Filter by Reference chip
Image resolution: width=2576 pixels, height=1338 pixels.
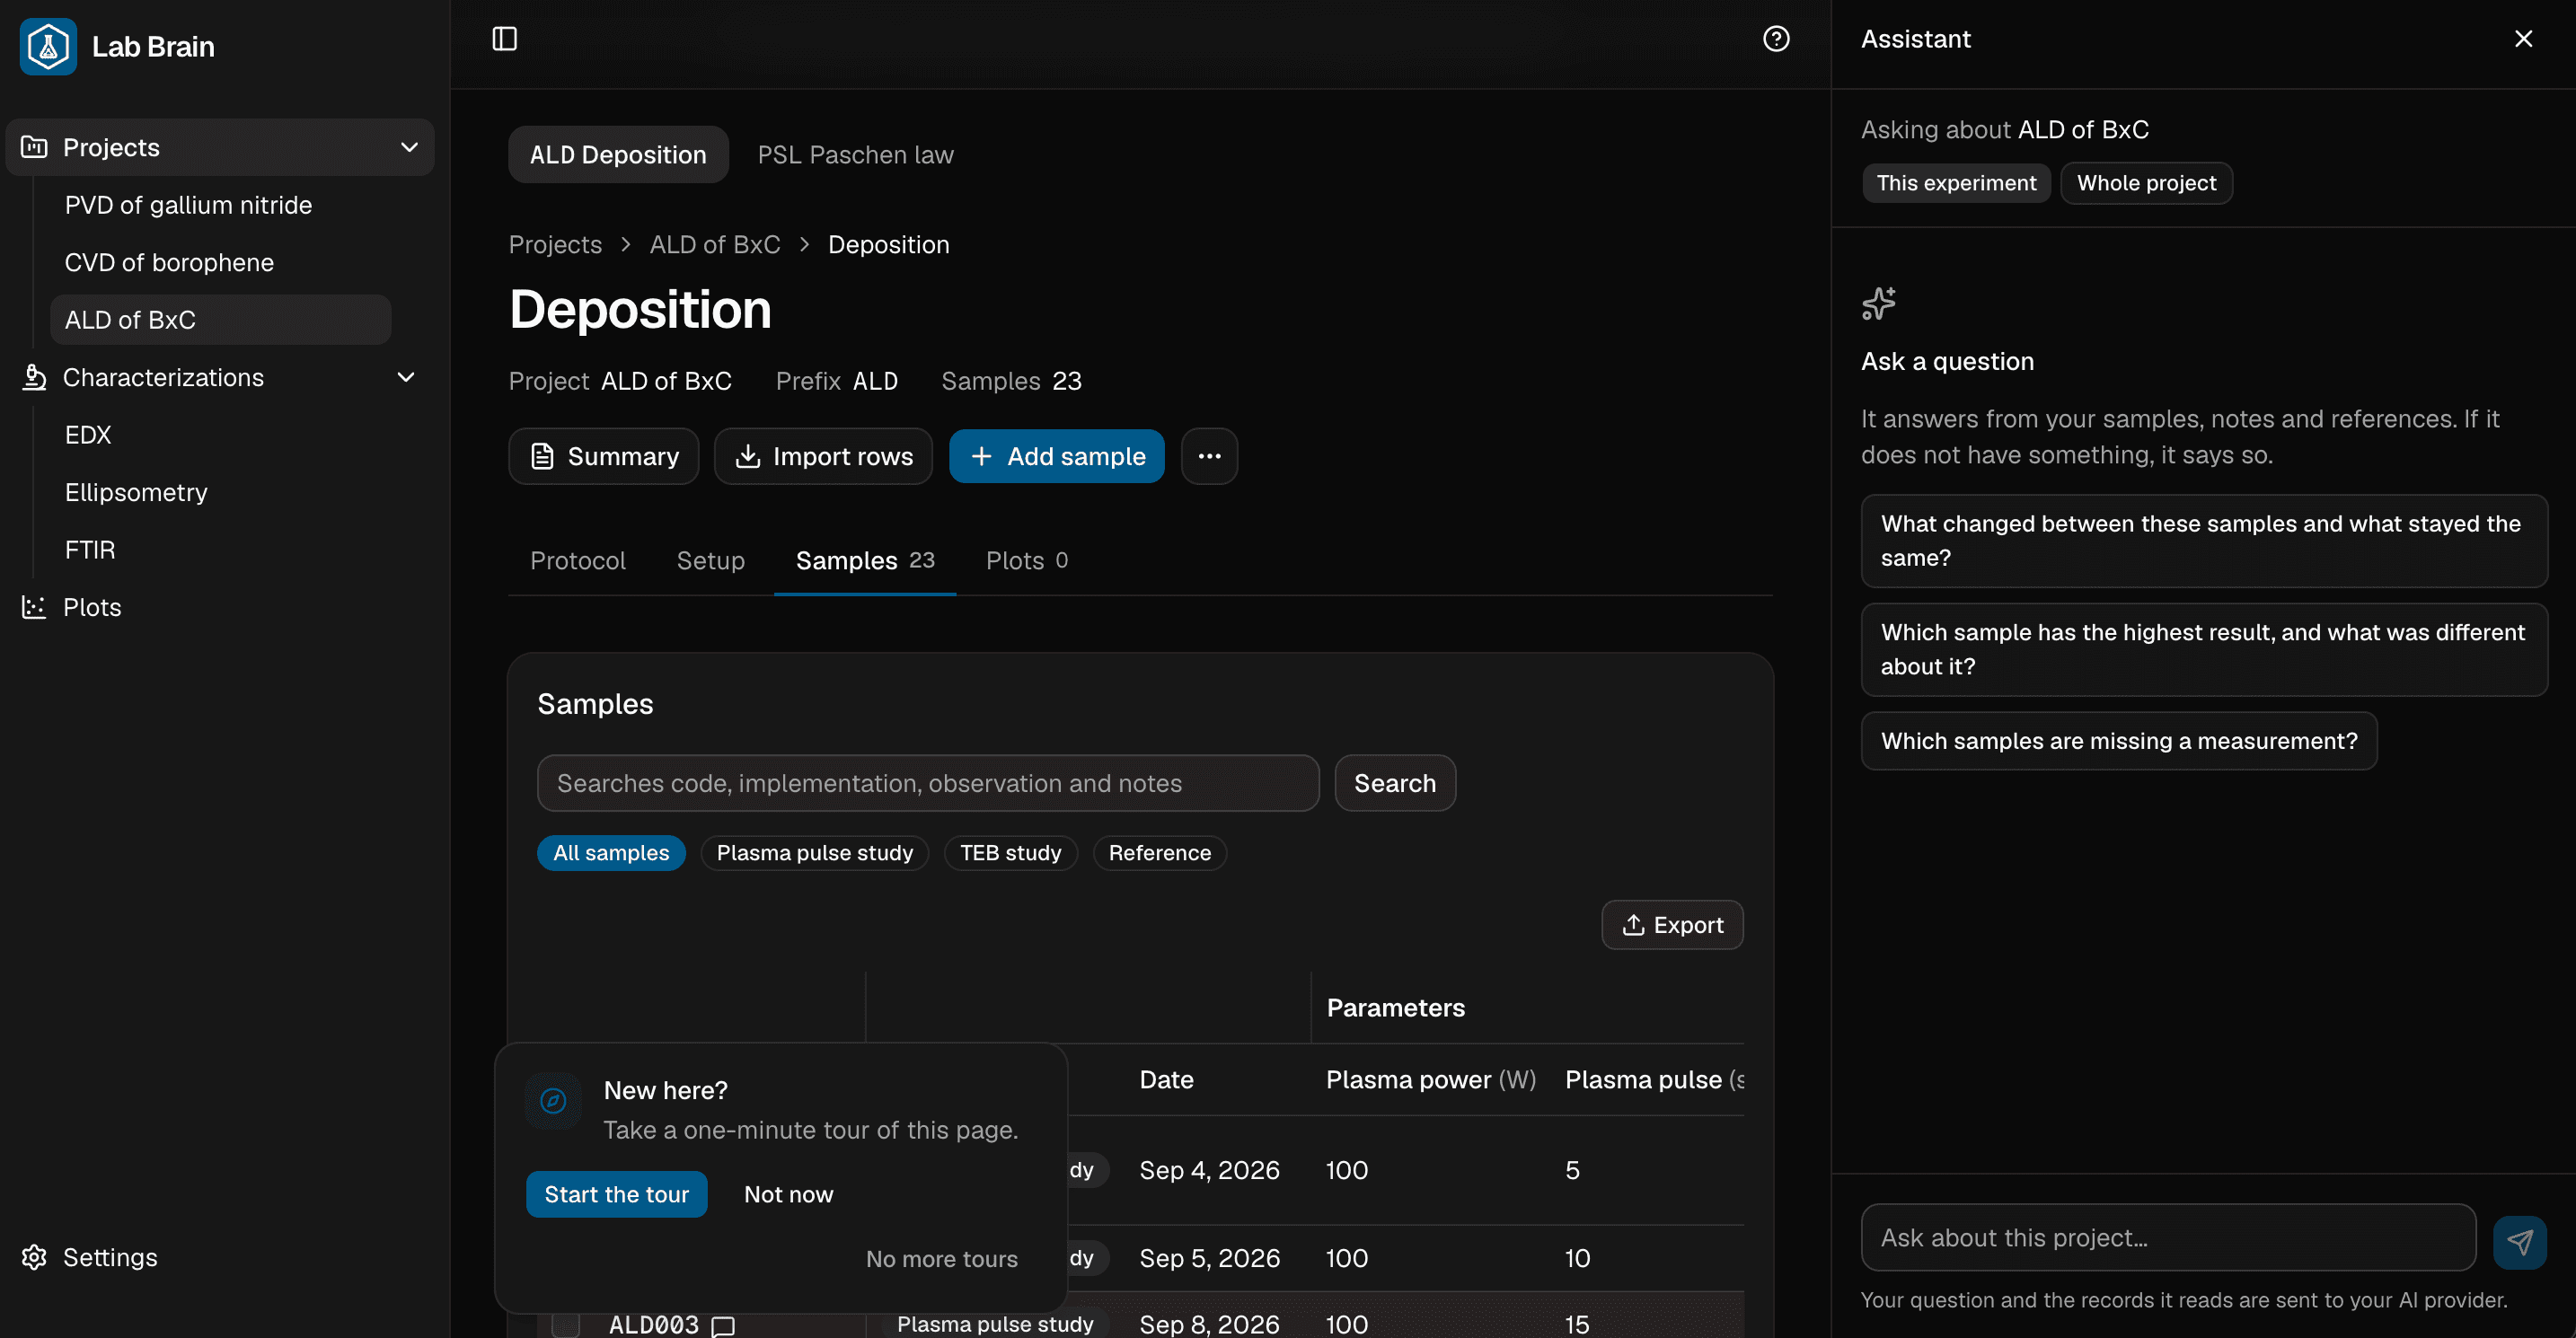(x=1159, y=853)
